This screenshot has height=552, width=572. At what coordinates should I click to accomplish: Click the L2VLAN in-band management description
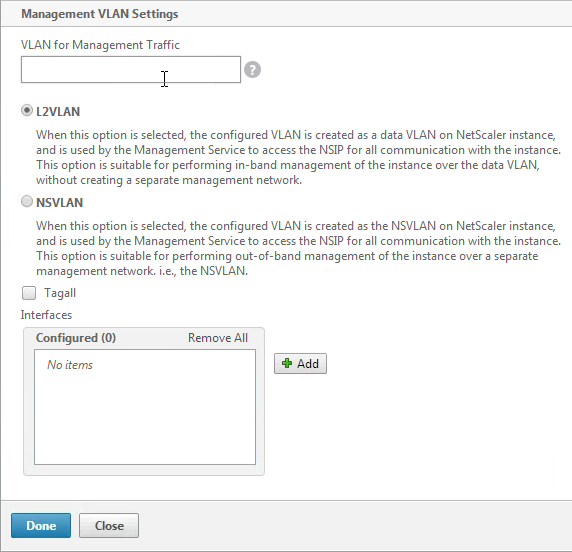[298, 157]
